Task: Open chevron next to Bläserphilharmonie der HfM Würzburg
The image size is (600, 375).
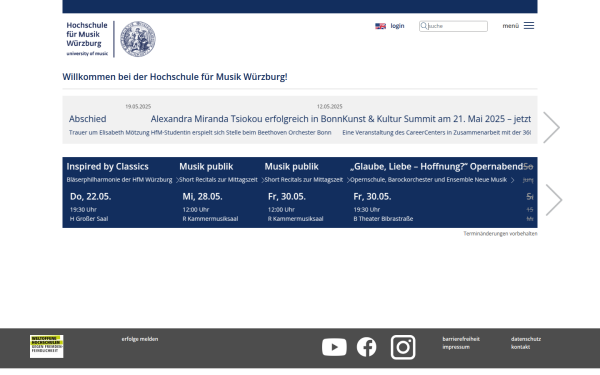Action: [177, 180]
